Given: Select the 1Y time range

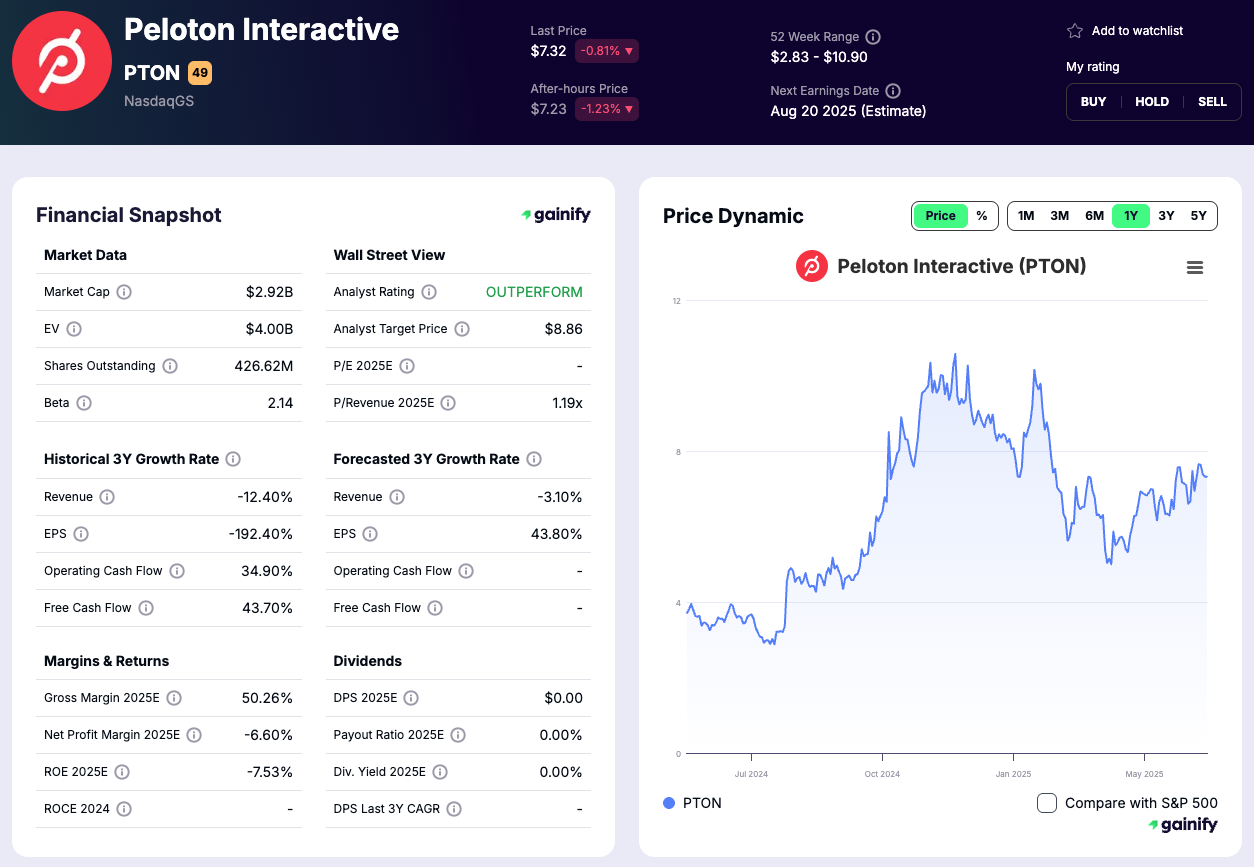Looking at the screenshot, I should pyautogui.click(x=1131, y=216).
